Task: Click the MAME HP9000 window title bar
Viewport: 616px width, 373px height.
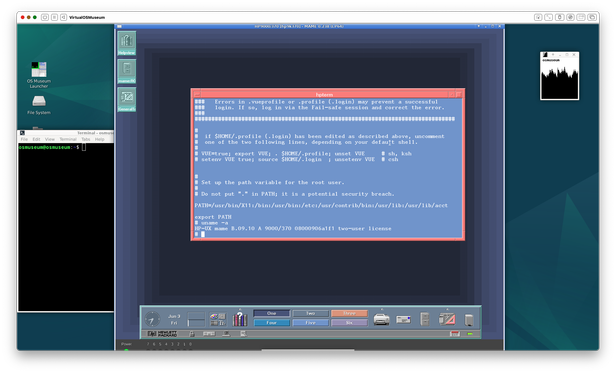Action: coord(299,26)
